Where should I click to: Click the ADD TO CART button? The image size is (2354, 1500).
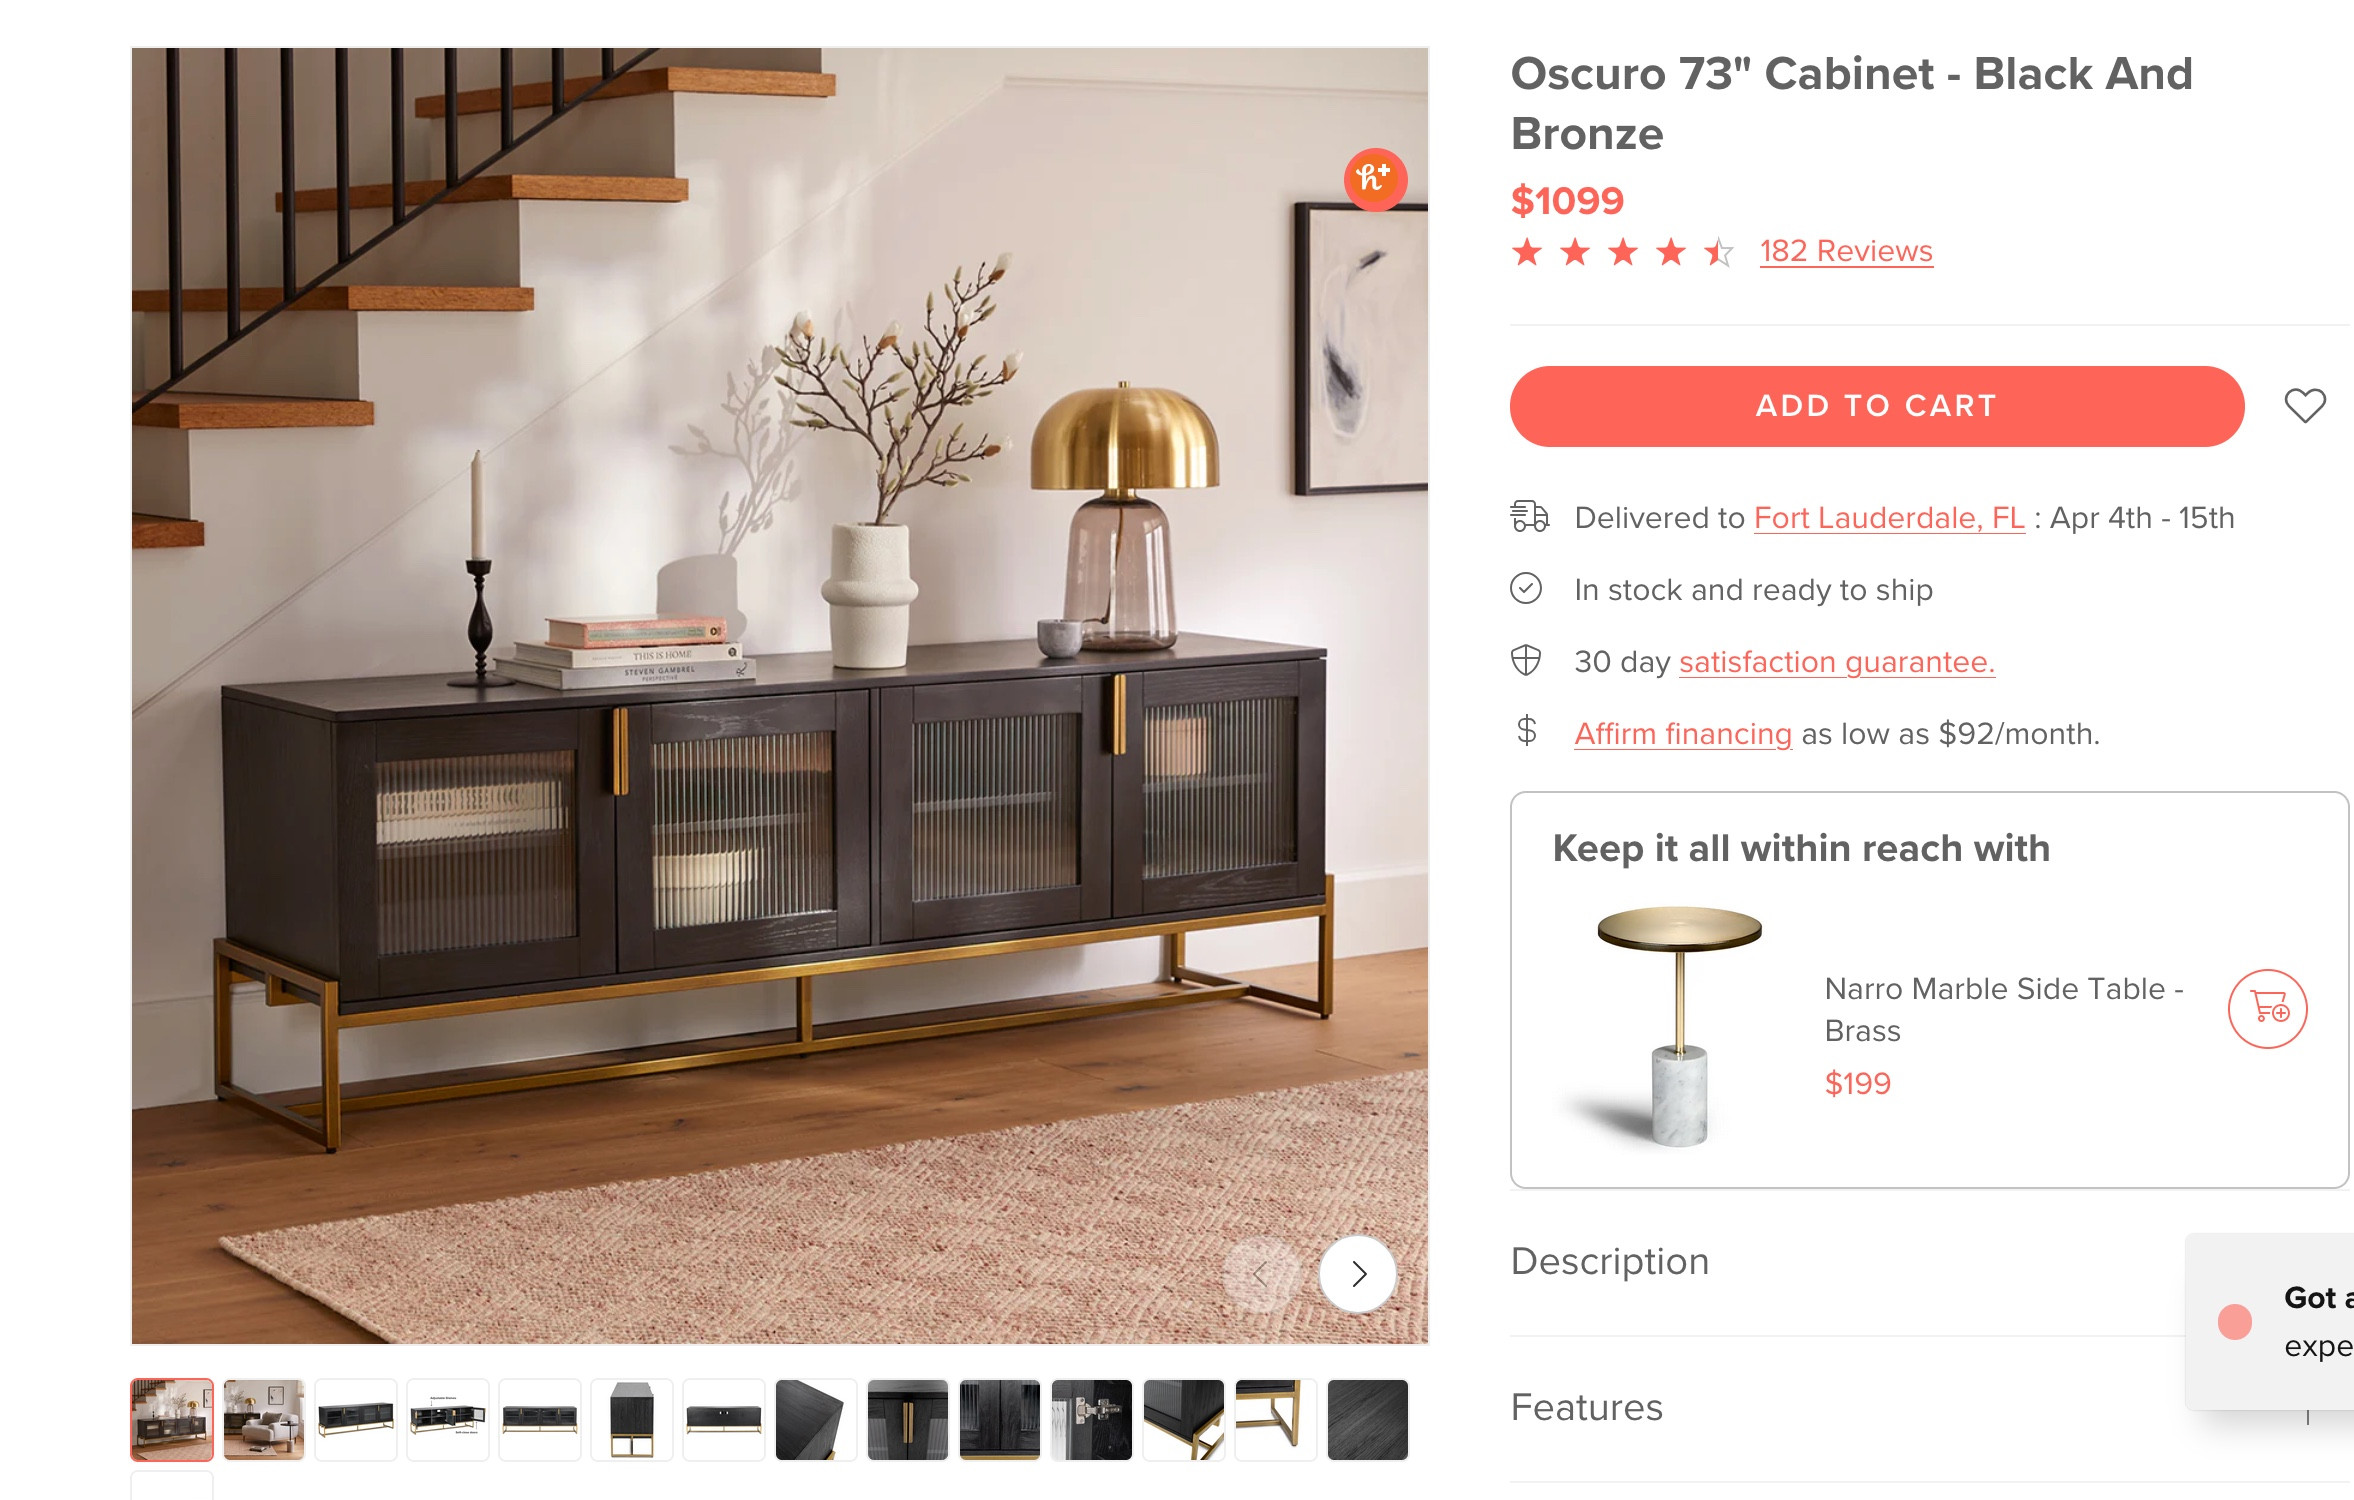1877,406
